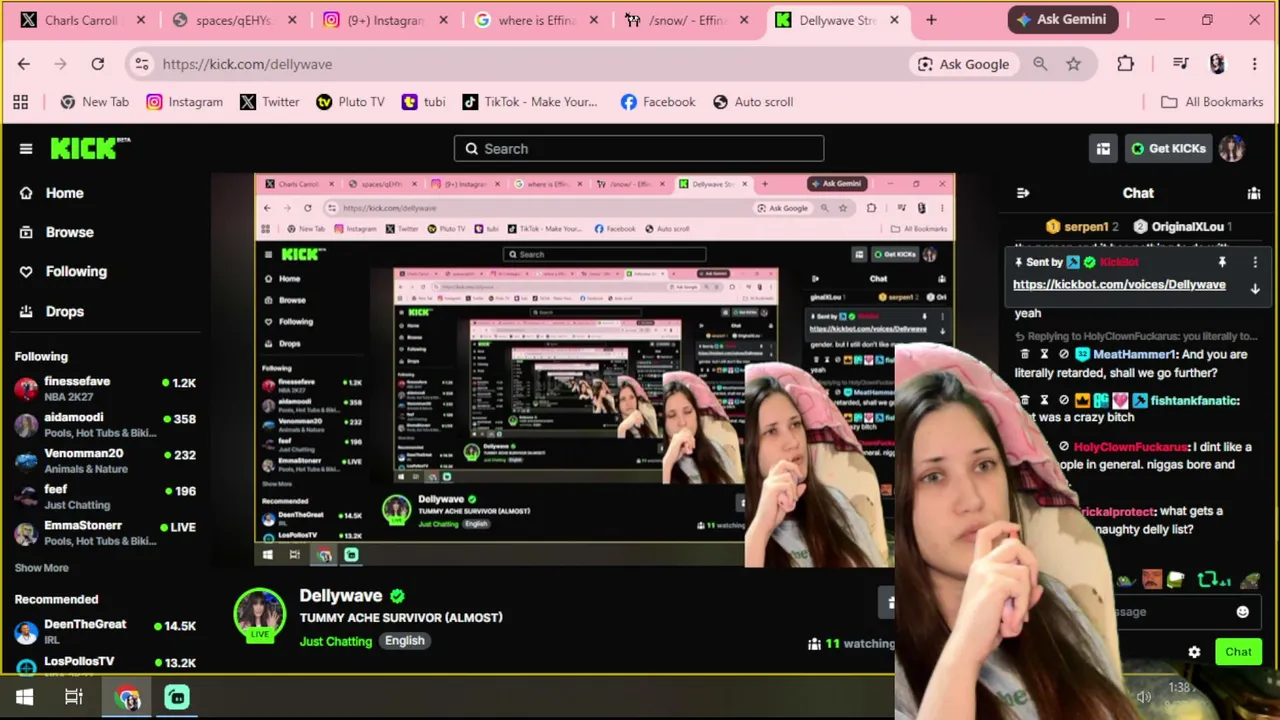Open the Kick sidebar hamburger menu
The height and width of the screenshot is (720, 1280).
tap(26, 149)
